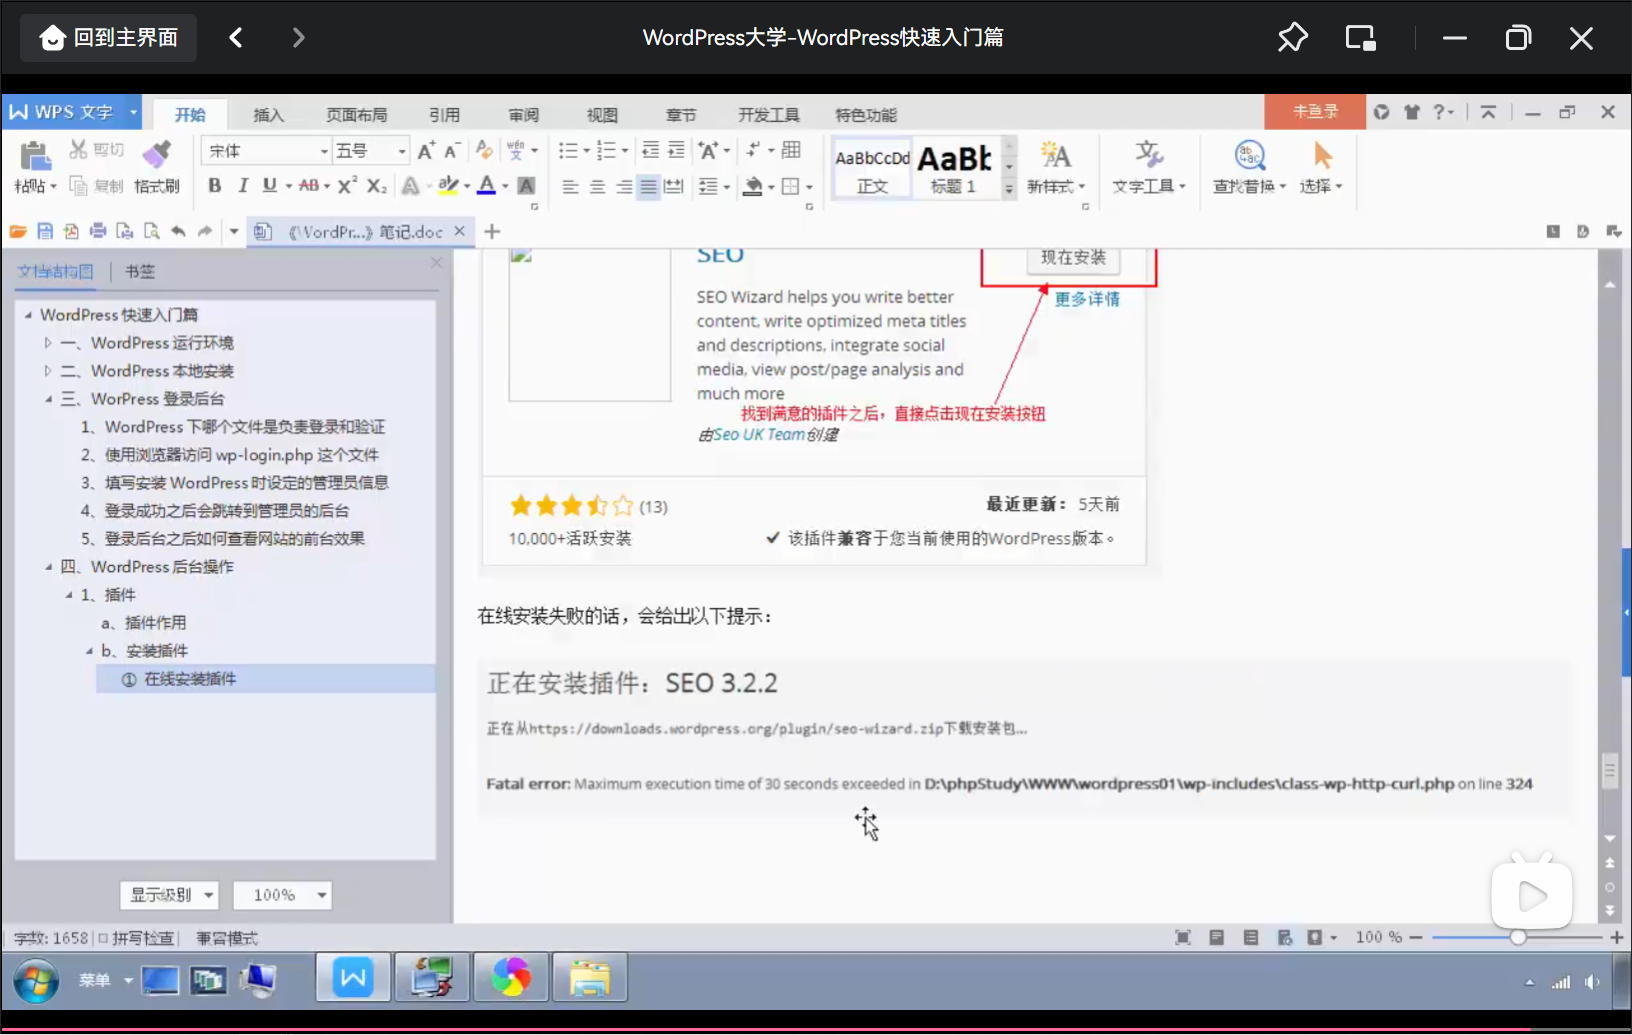Click the Paste clipboard icon
1632x1035 pixels.
pos(35,155)
